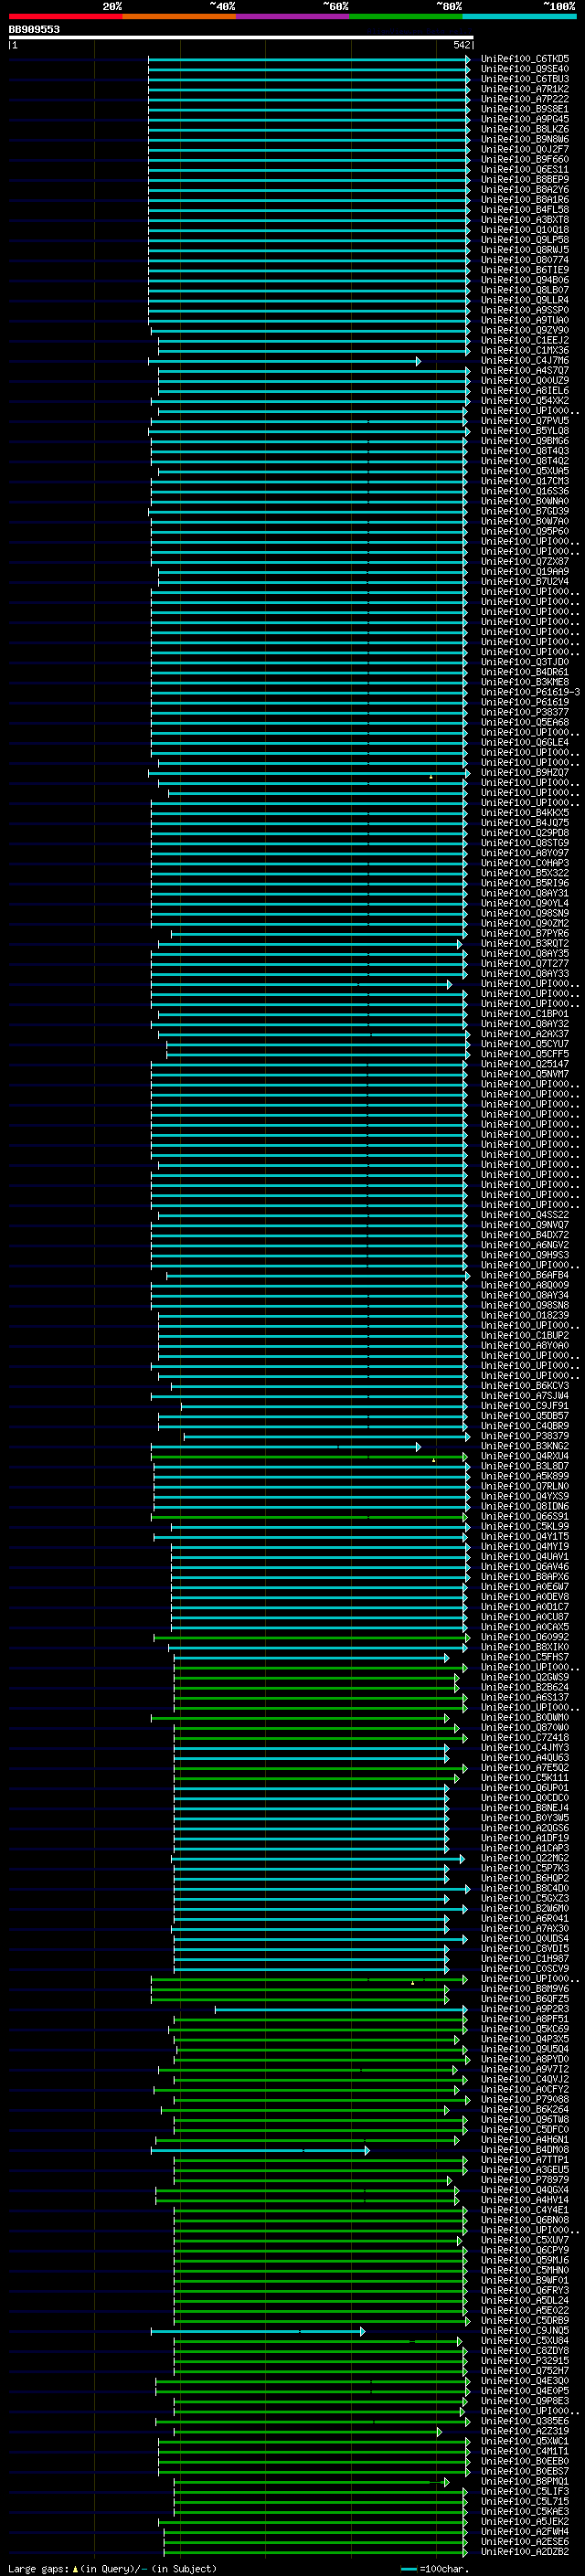Click the alignment arrowhead for UniRef100_A2Z319
The height and width of the screenshot is (2576, 585).
tap(439, 2431)
